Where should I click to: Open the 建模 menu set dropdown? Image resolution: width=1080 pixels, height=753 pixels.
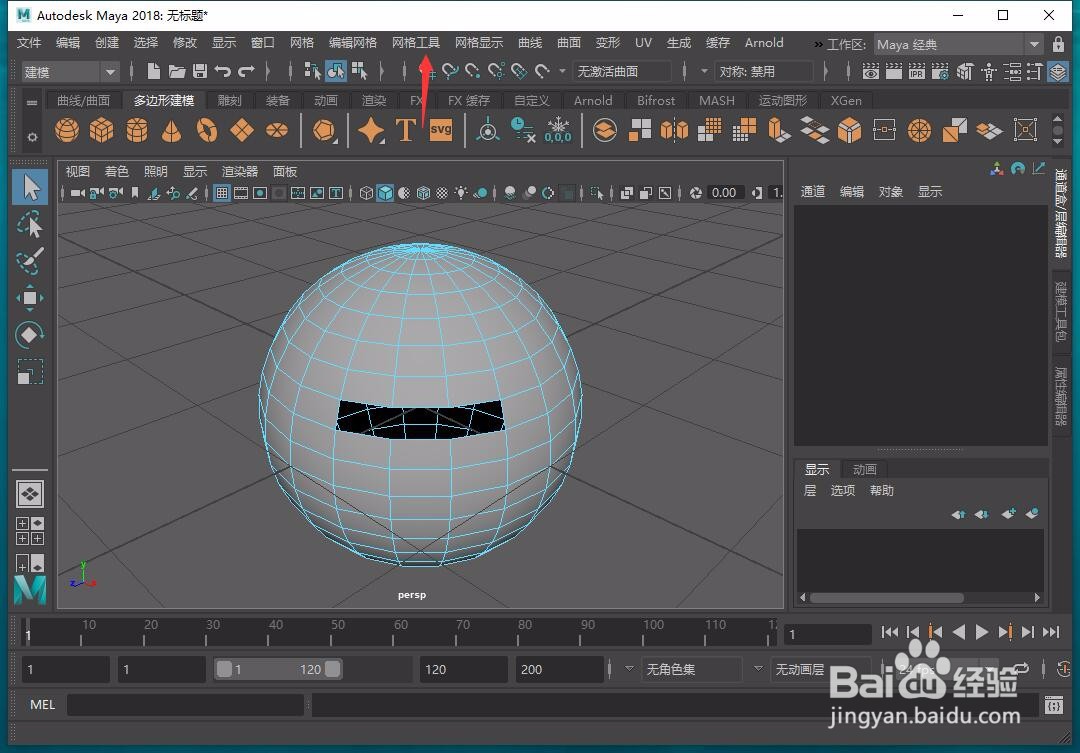point(69,72)
